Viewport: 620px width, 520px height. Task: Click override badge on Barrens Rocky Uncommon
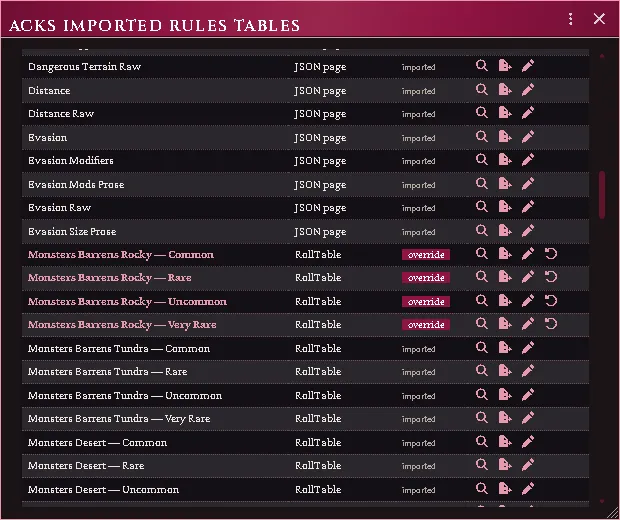pos(426,302)
